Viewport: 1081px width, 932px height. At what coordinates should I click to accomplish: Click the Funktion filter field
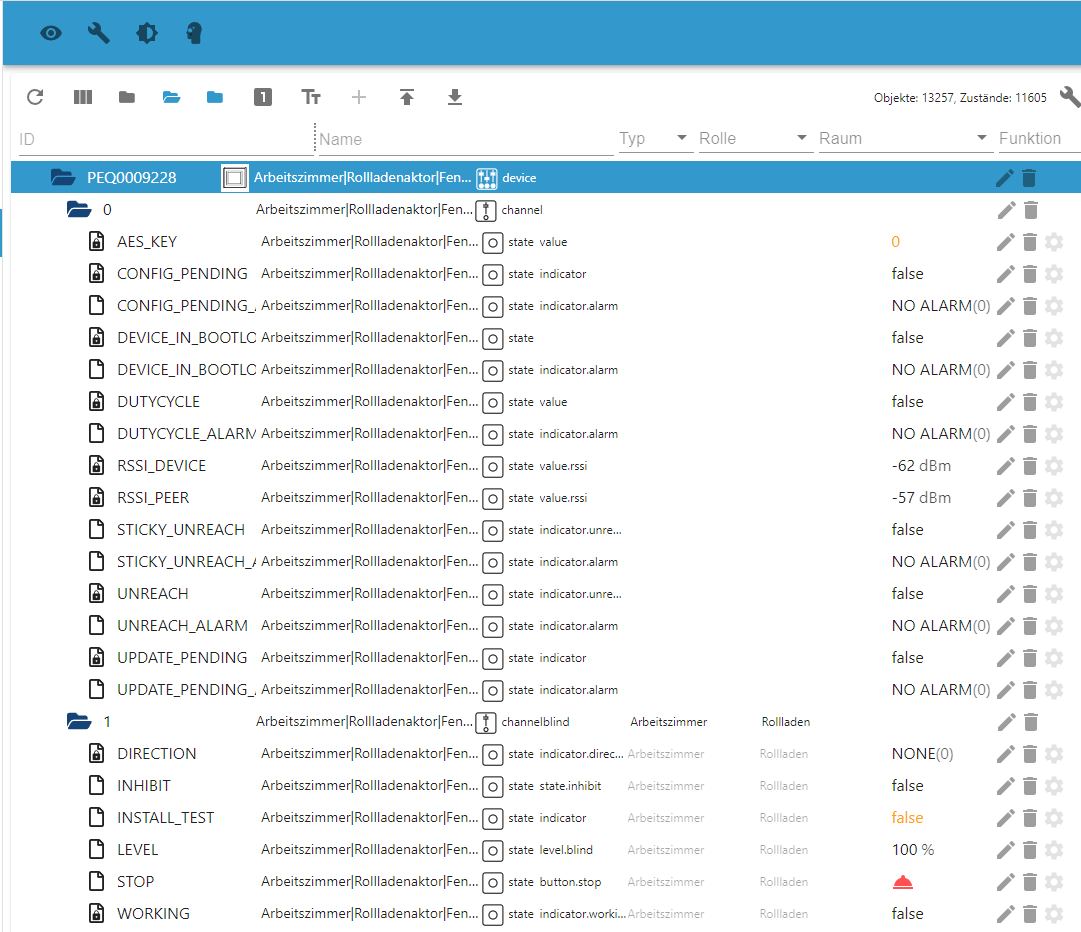(1039, 139)
